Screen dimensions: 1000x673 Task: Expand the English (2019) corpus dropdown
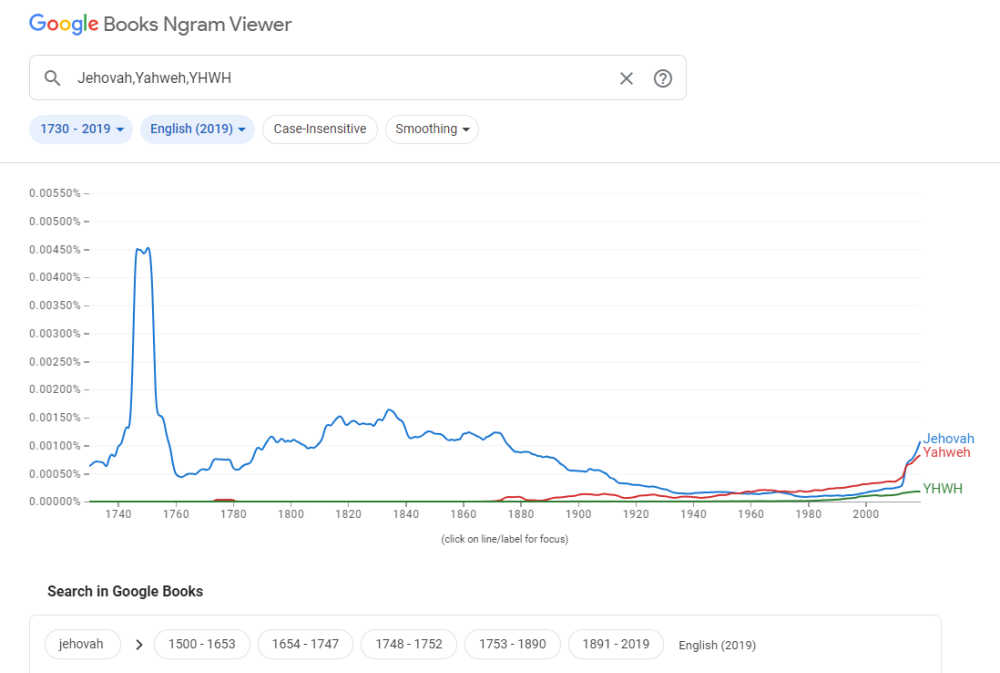click(x=197, y=129)
